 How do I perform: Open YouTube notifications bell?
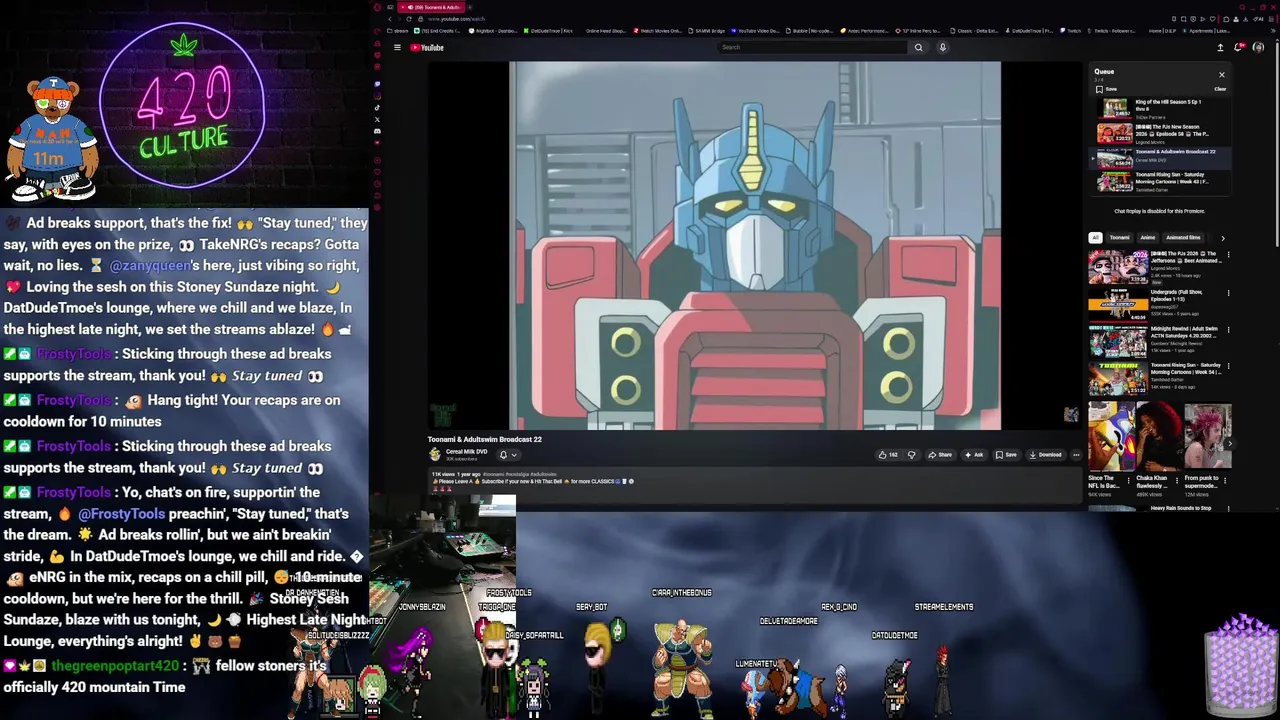click(x=1240, y=47)
